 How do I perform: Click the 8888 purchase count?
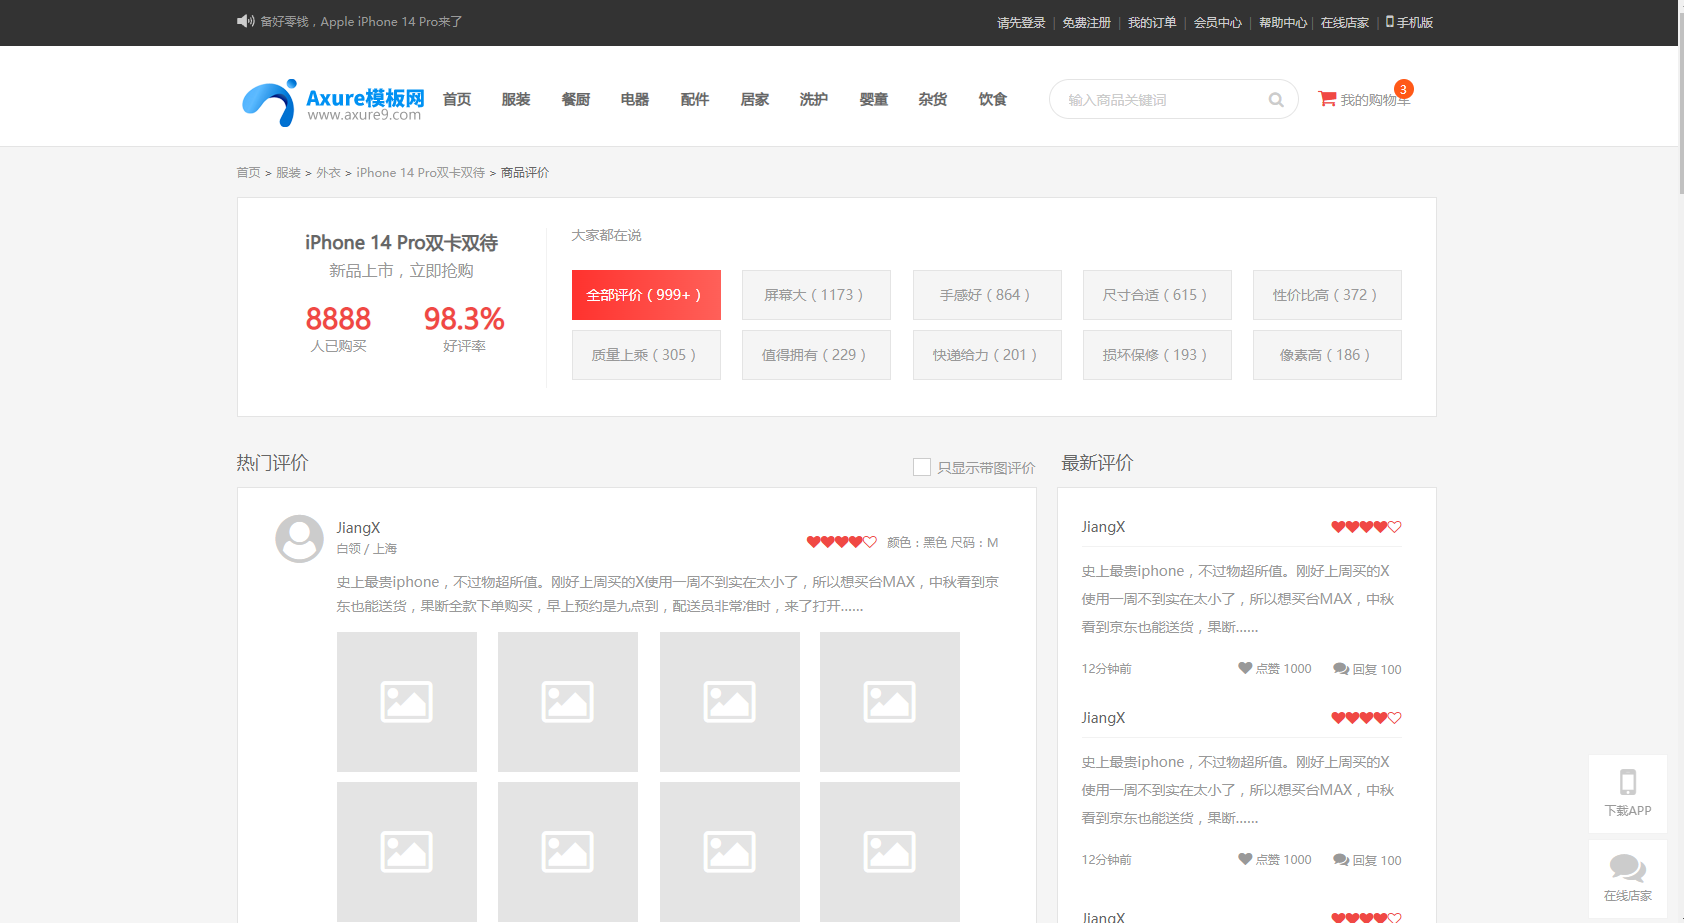338,319
